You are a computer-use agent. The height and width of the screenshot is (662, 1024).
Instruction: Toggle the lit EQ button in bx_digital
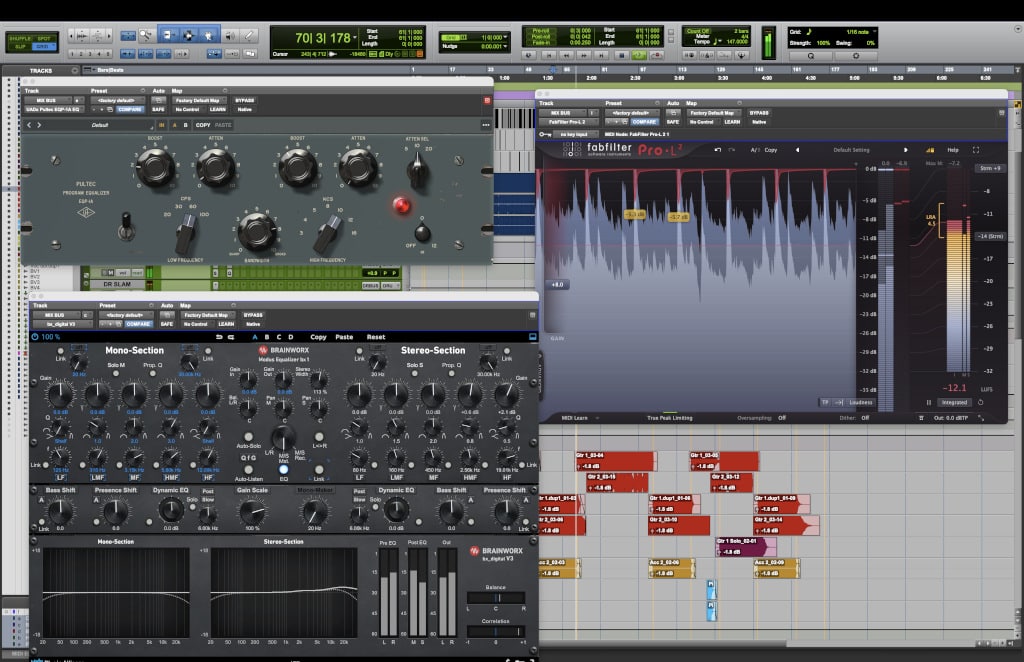[x=283, y=469]
